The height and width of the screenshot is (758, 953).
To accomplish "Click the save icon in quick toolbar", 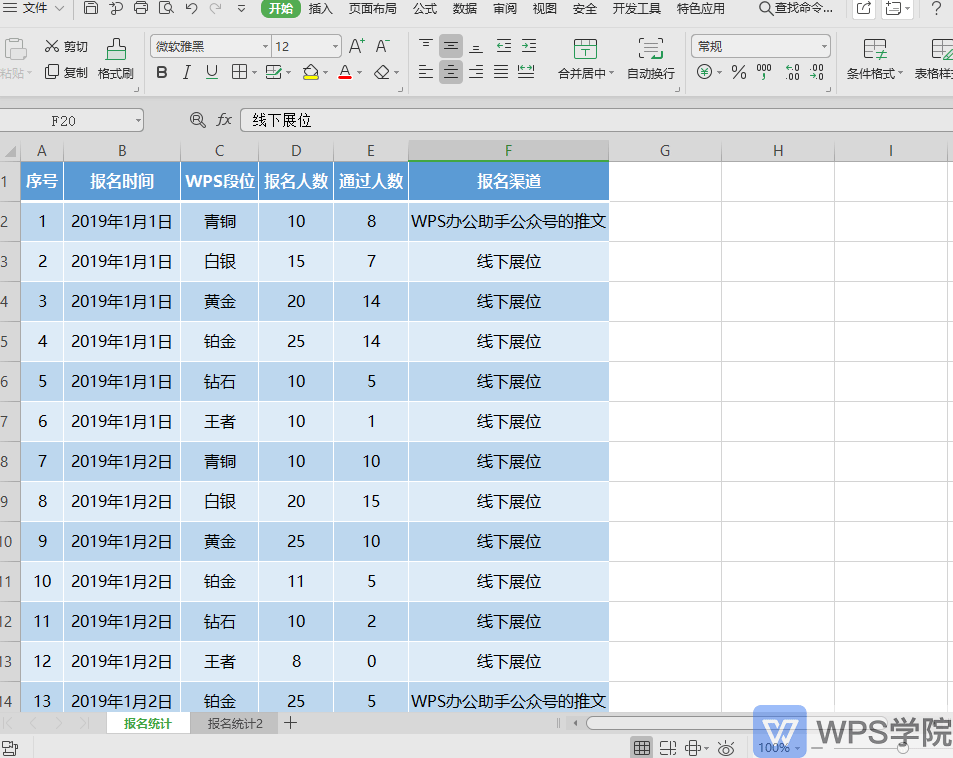I will tap(91, 8).
